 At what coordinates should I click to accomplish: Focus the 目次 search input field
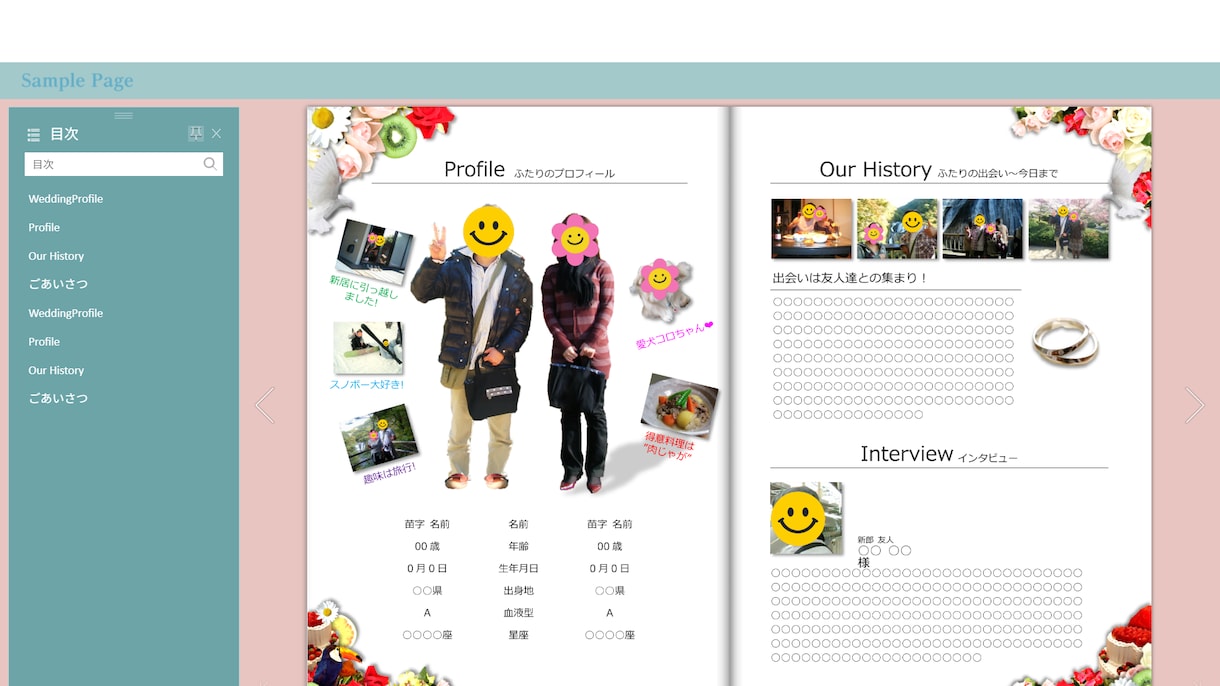(124, 164)
